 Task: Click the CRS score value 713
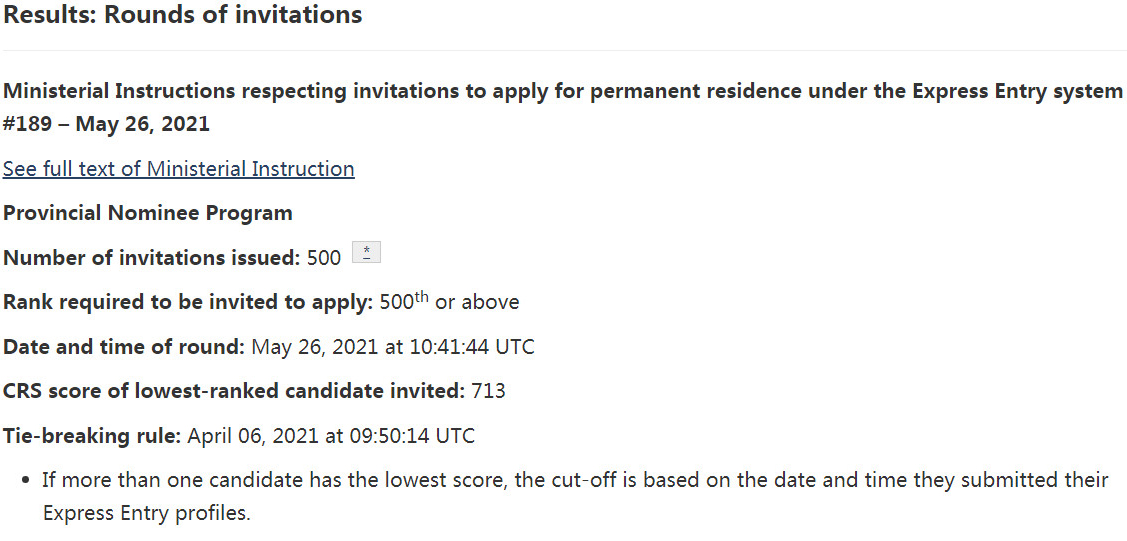coord(488,391)
